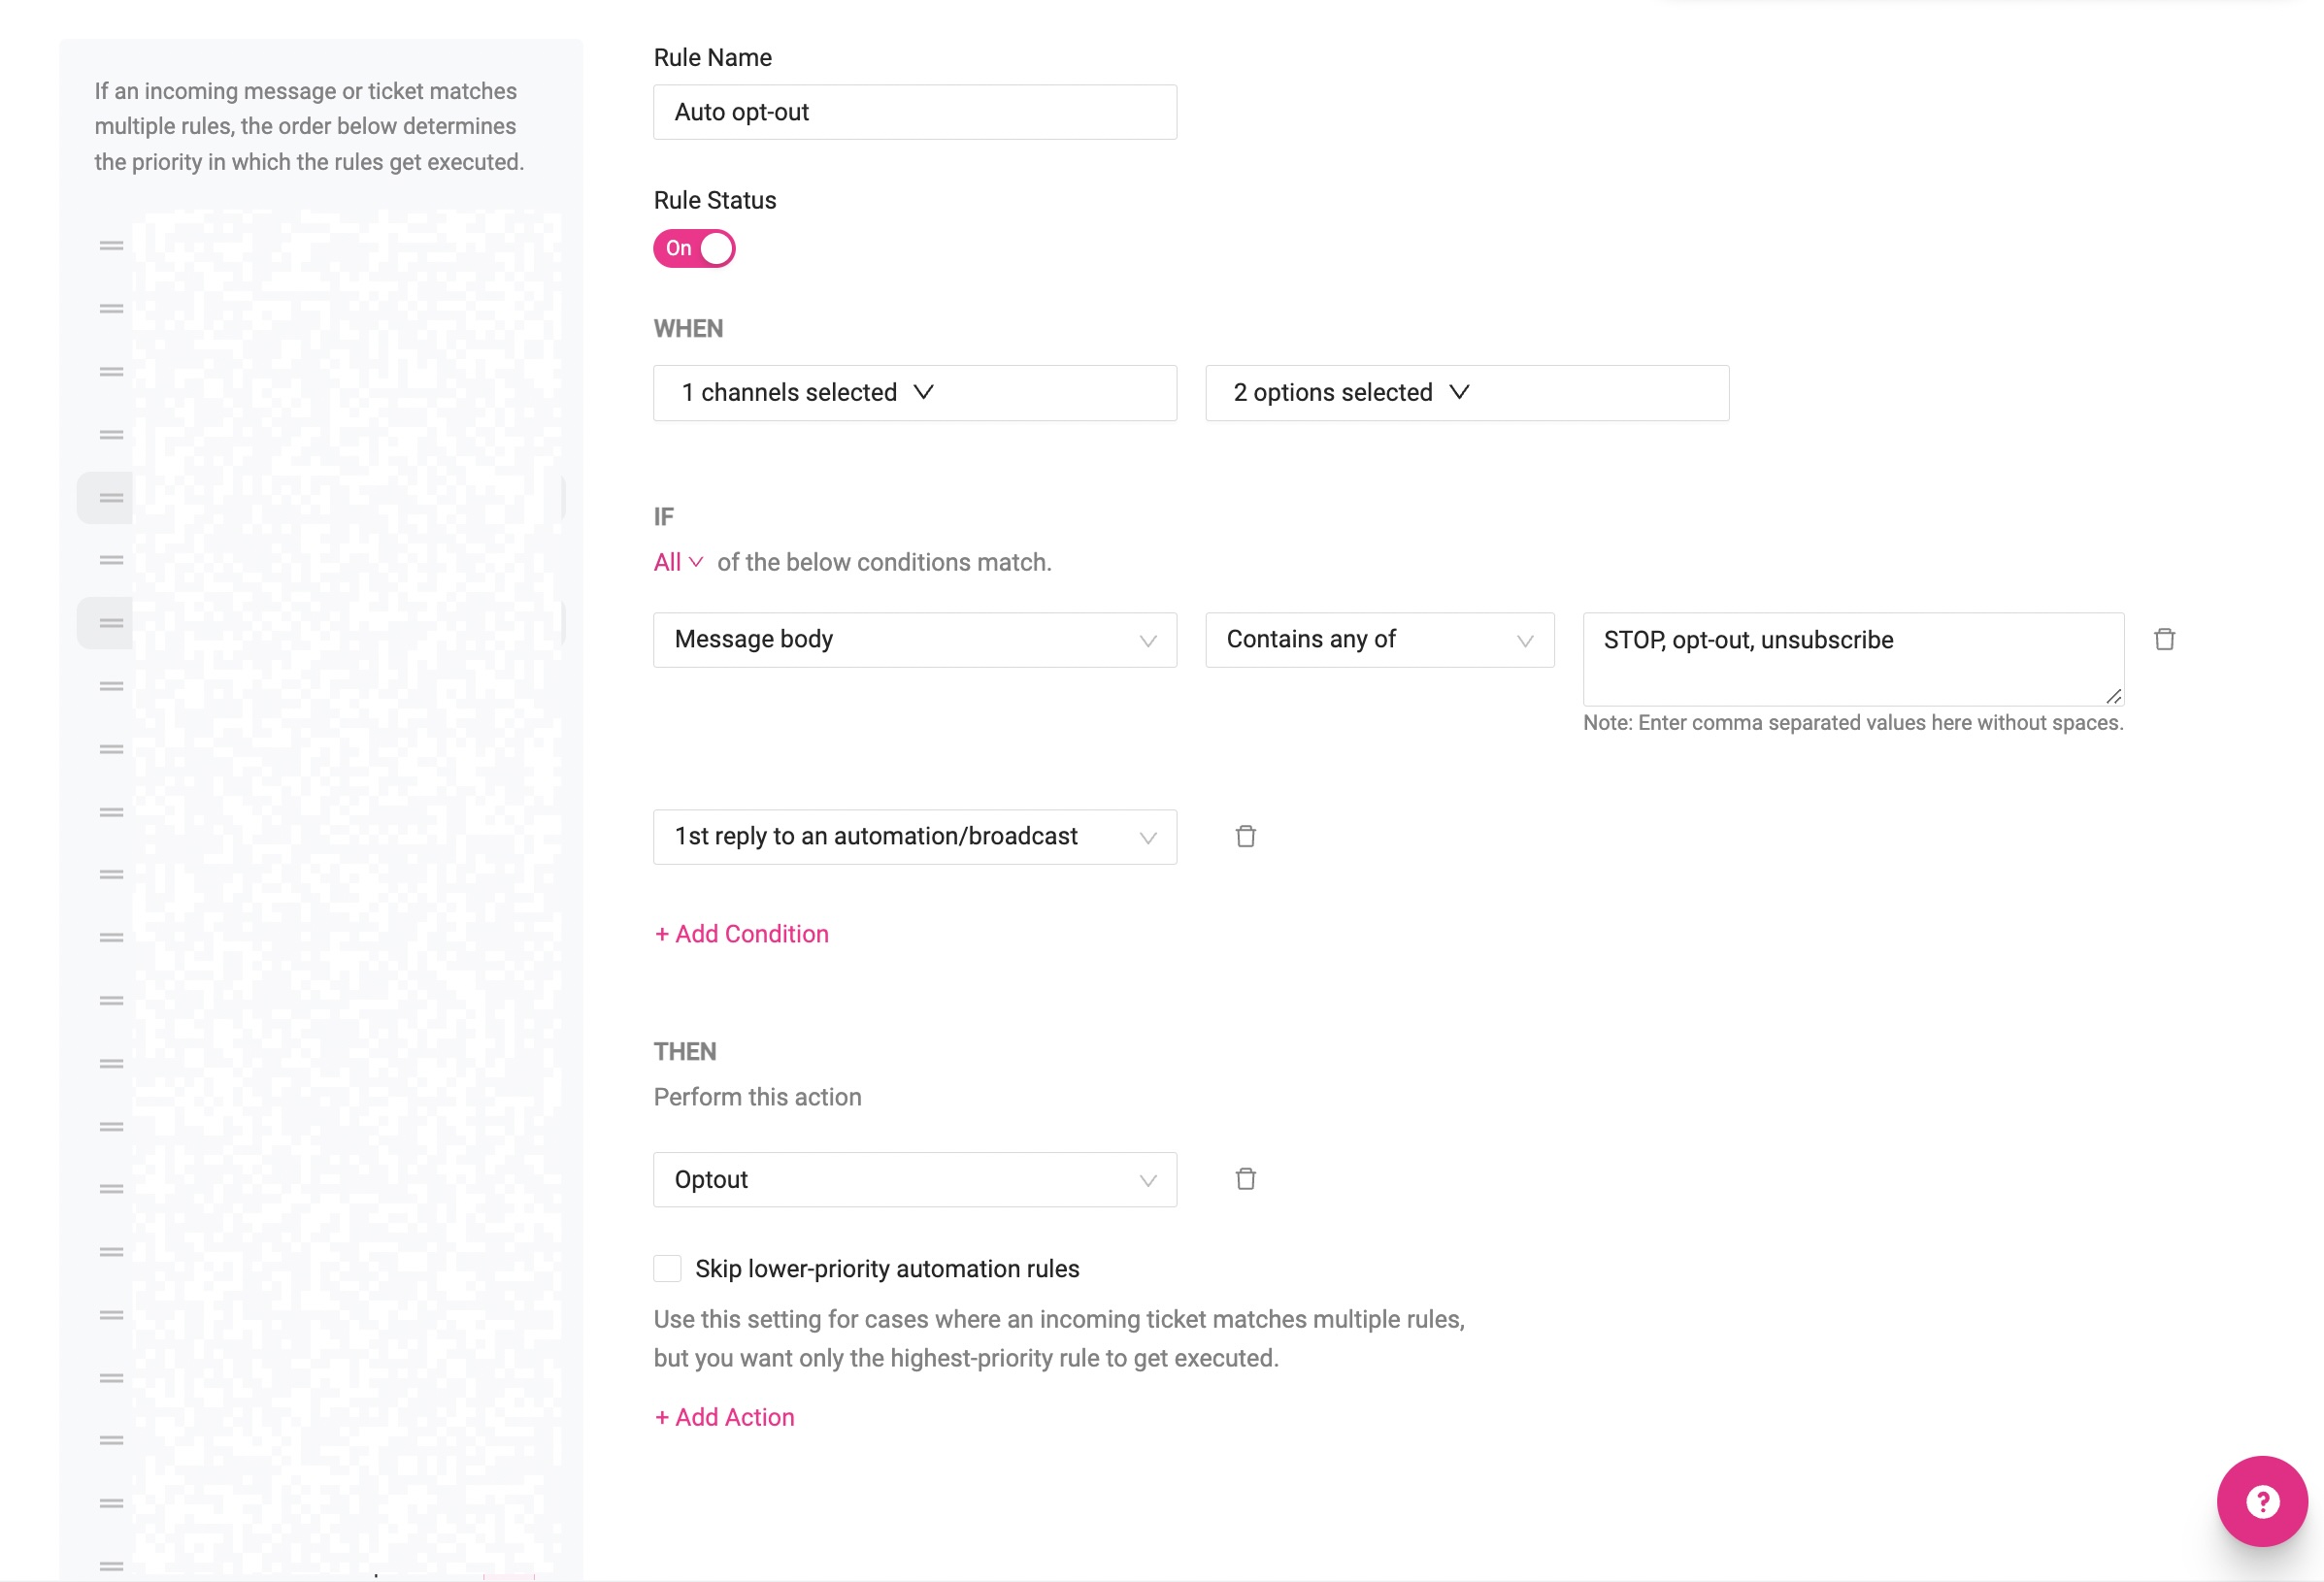
Task: Switch the All conditions match selector
Action: coord(678,562)
